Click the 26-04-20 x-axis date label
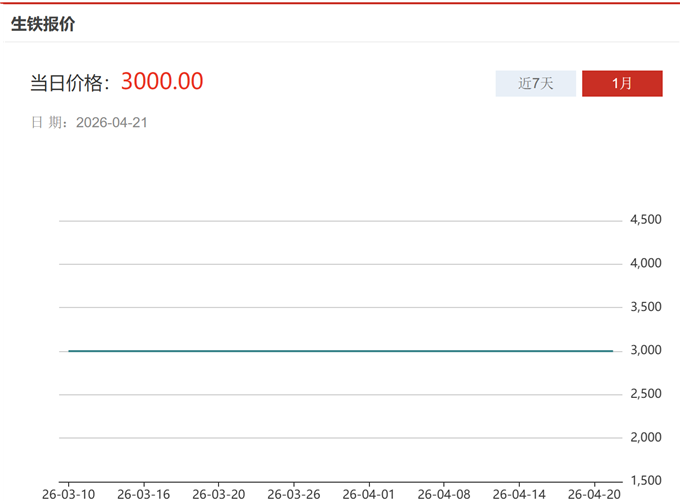 pos(595,493)
